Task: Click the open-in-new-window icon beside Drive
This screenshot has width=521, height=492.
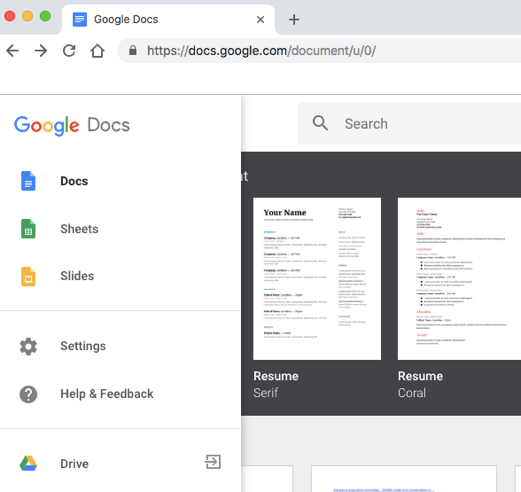Action: pyautogui.click(x=213, y=462)
